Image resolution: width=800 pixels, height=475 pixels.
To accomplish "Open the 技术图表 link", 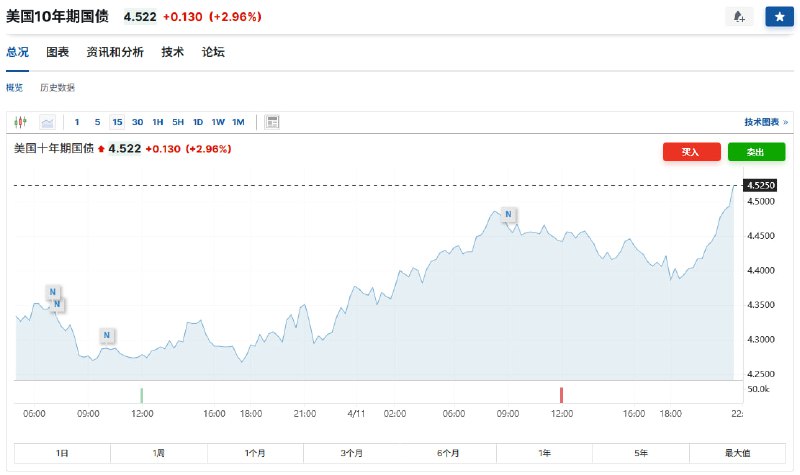I will click(x=765, y=122).
